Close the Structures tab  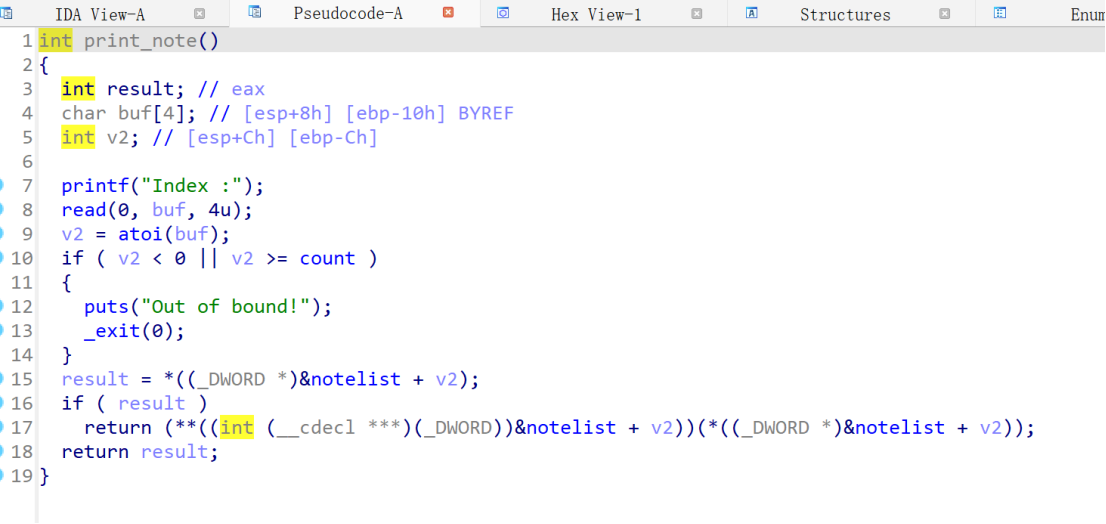944,14
